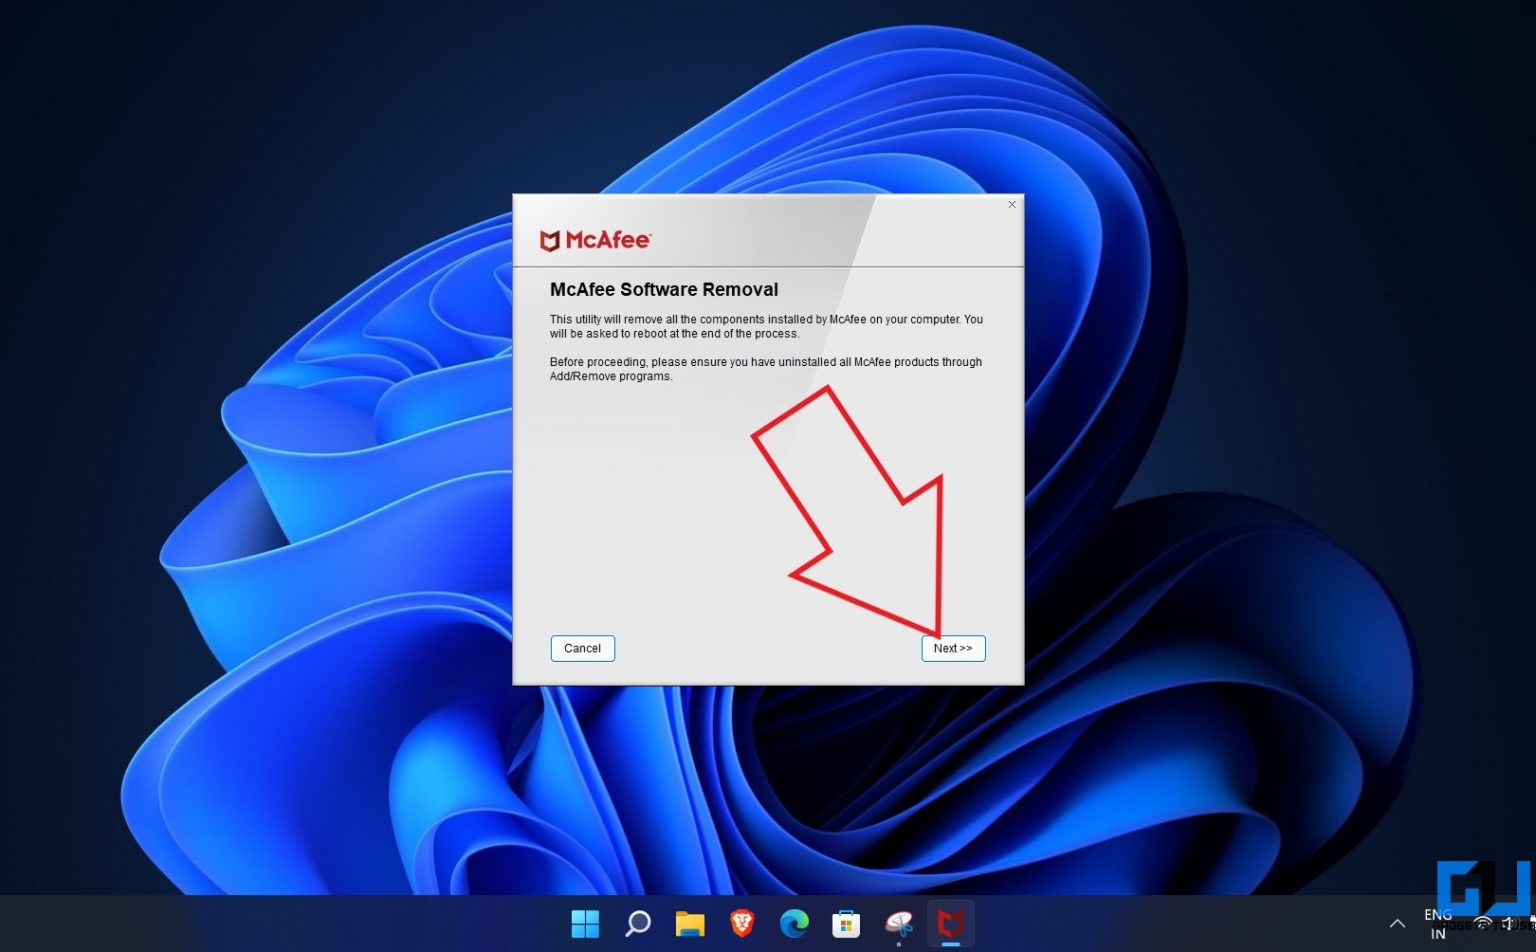Open the Wi-Fi network icon in tray

[1482, 923]
